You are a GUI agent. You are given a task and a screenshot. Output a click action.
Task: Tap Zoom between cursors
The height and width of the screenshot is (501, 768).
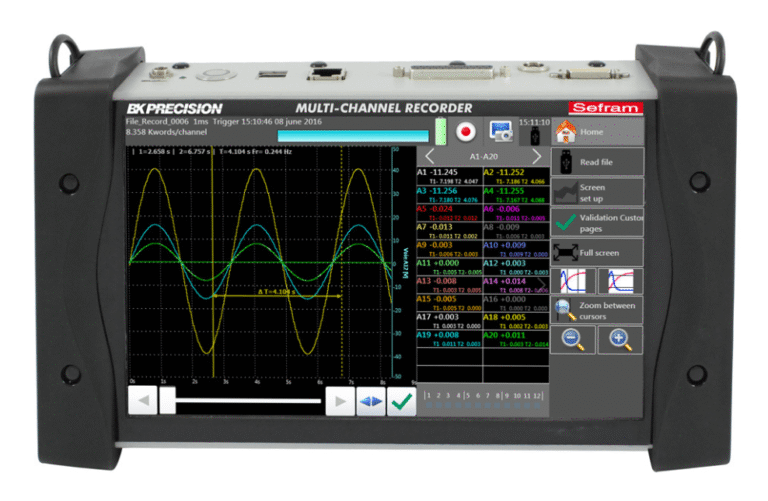(597, 310)
